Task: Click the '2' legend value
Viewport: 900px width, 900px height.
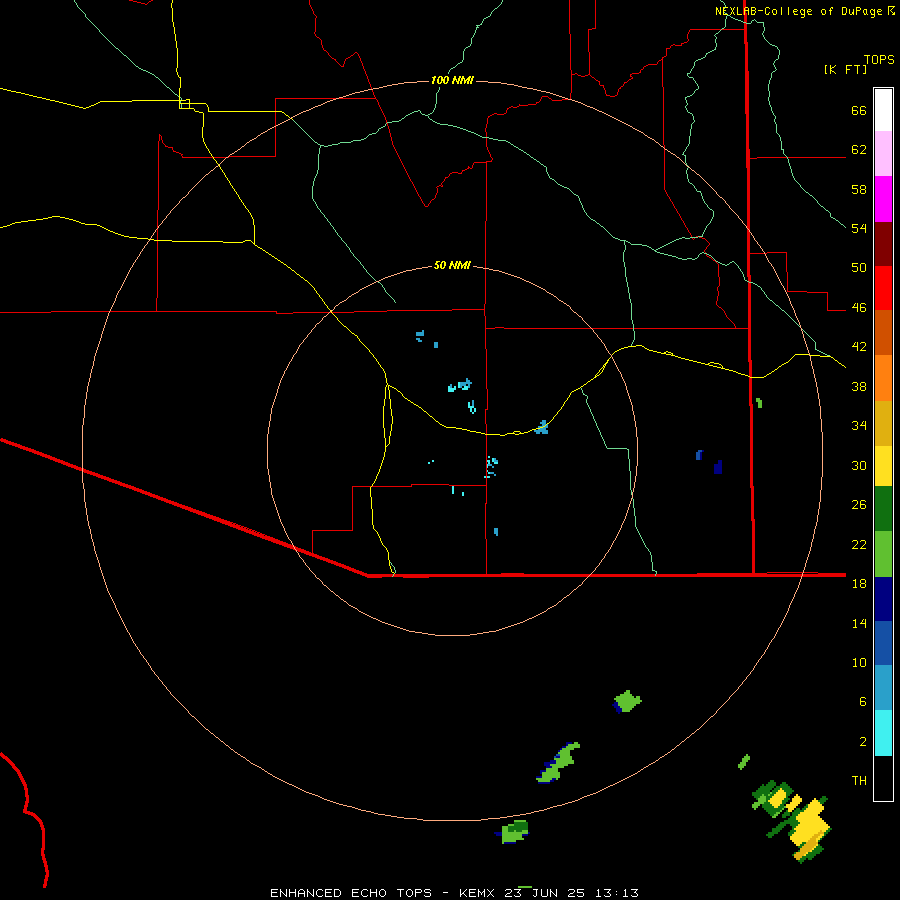Action: (863, 742)
